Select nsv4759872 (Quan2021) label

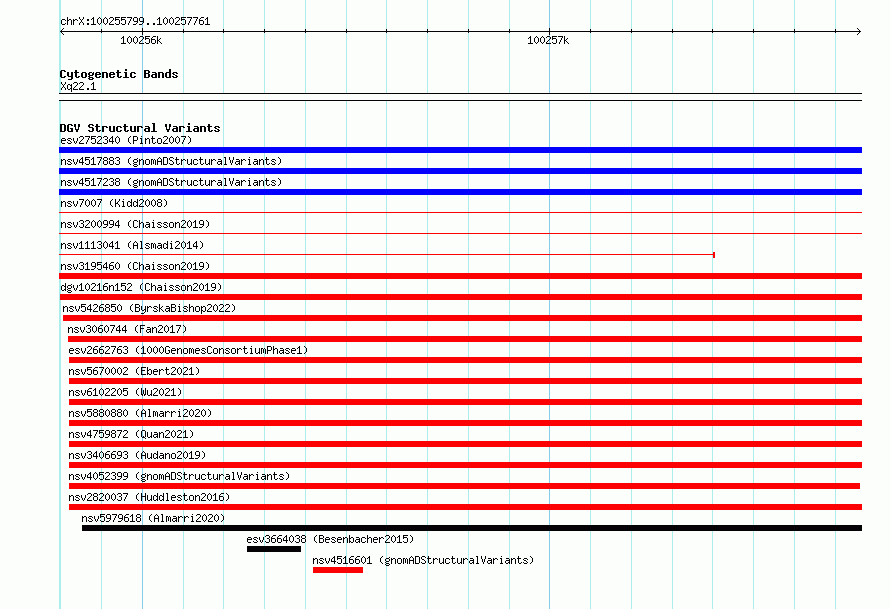(x=131, y=434)
